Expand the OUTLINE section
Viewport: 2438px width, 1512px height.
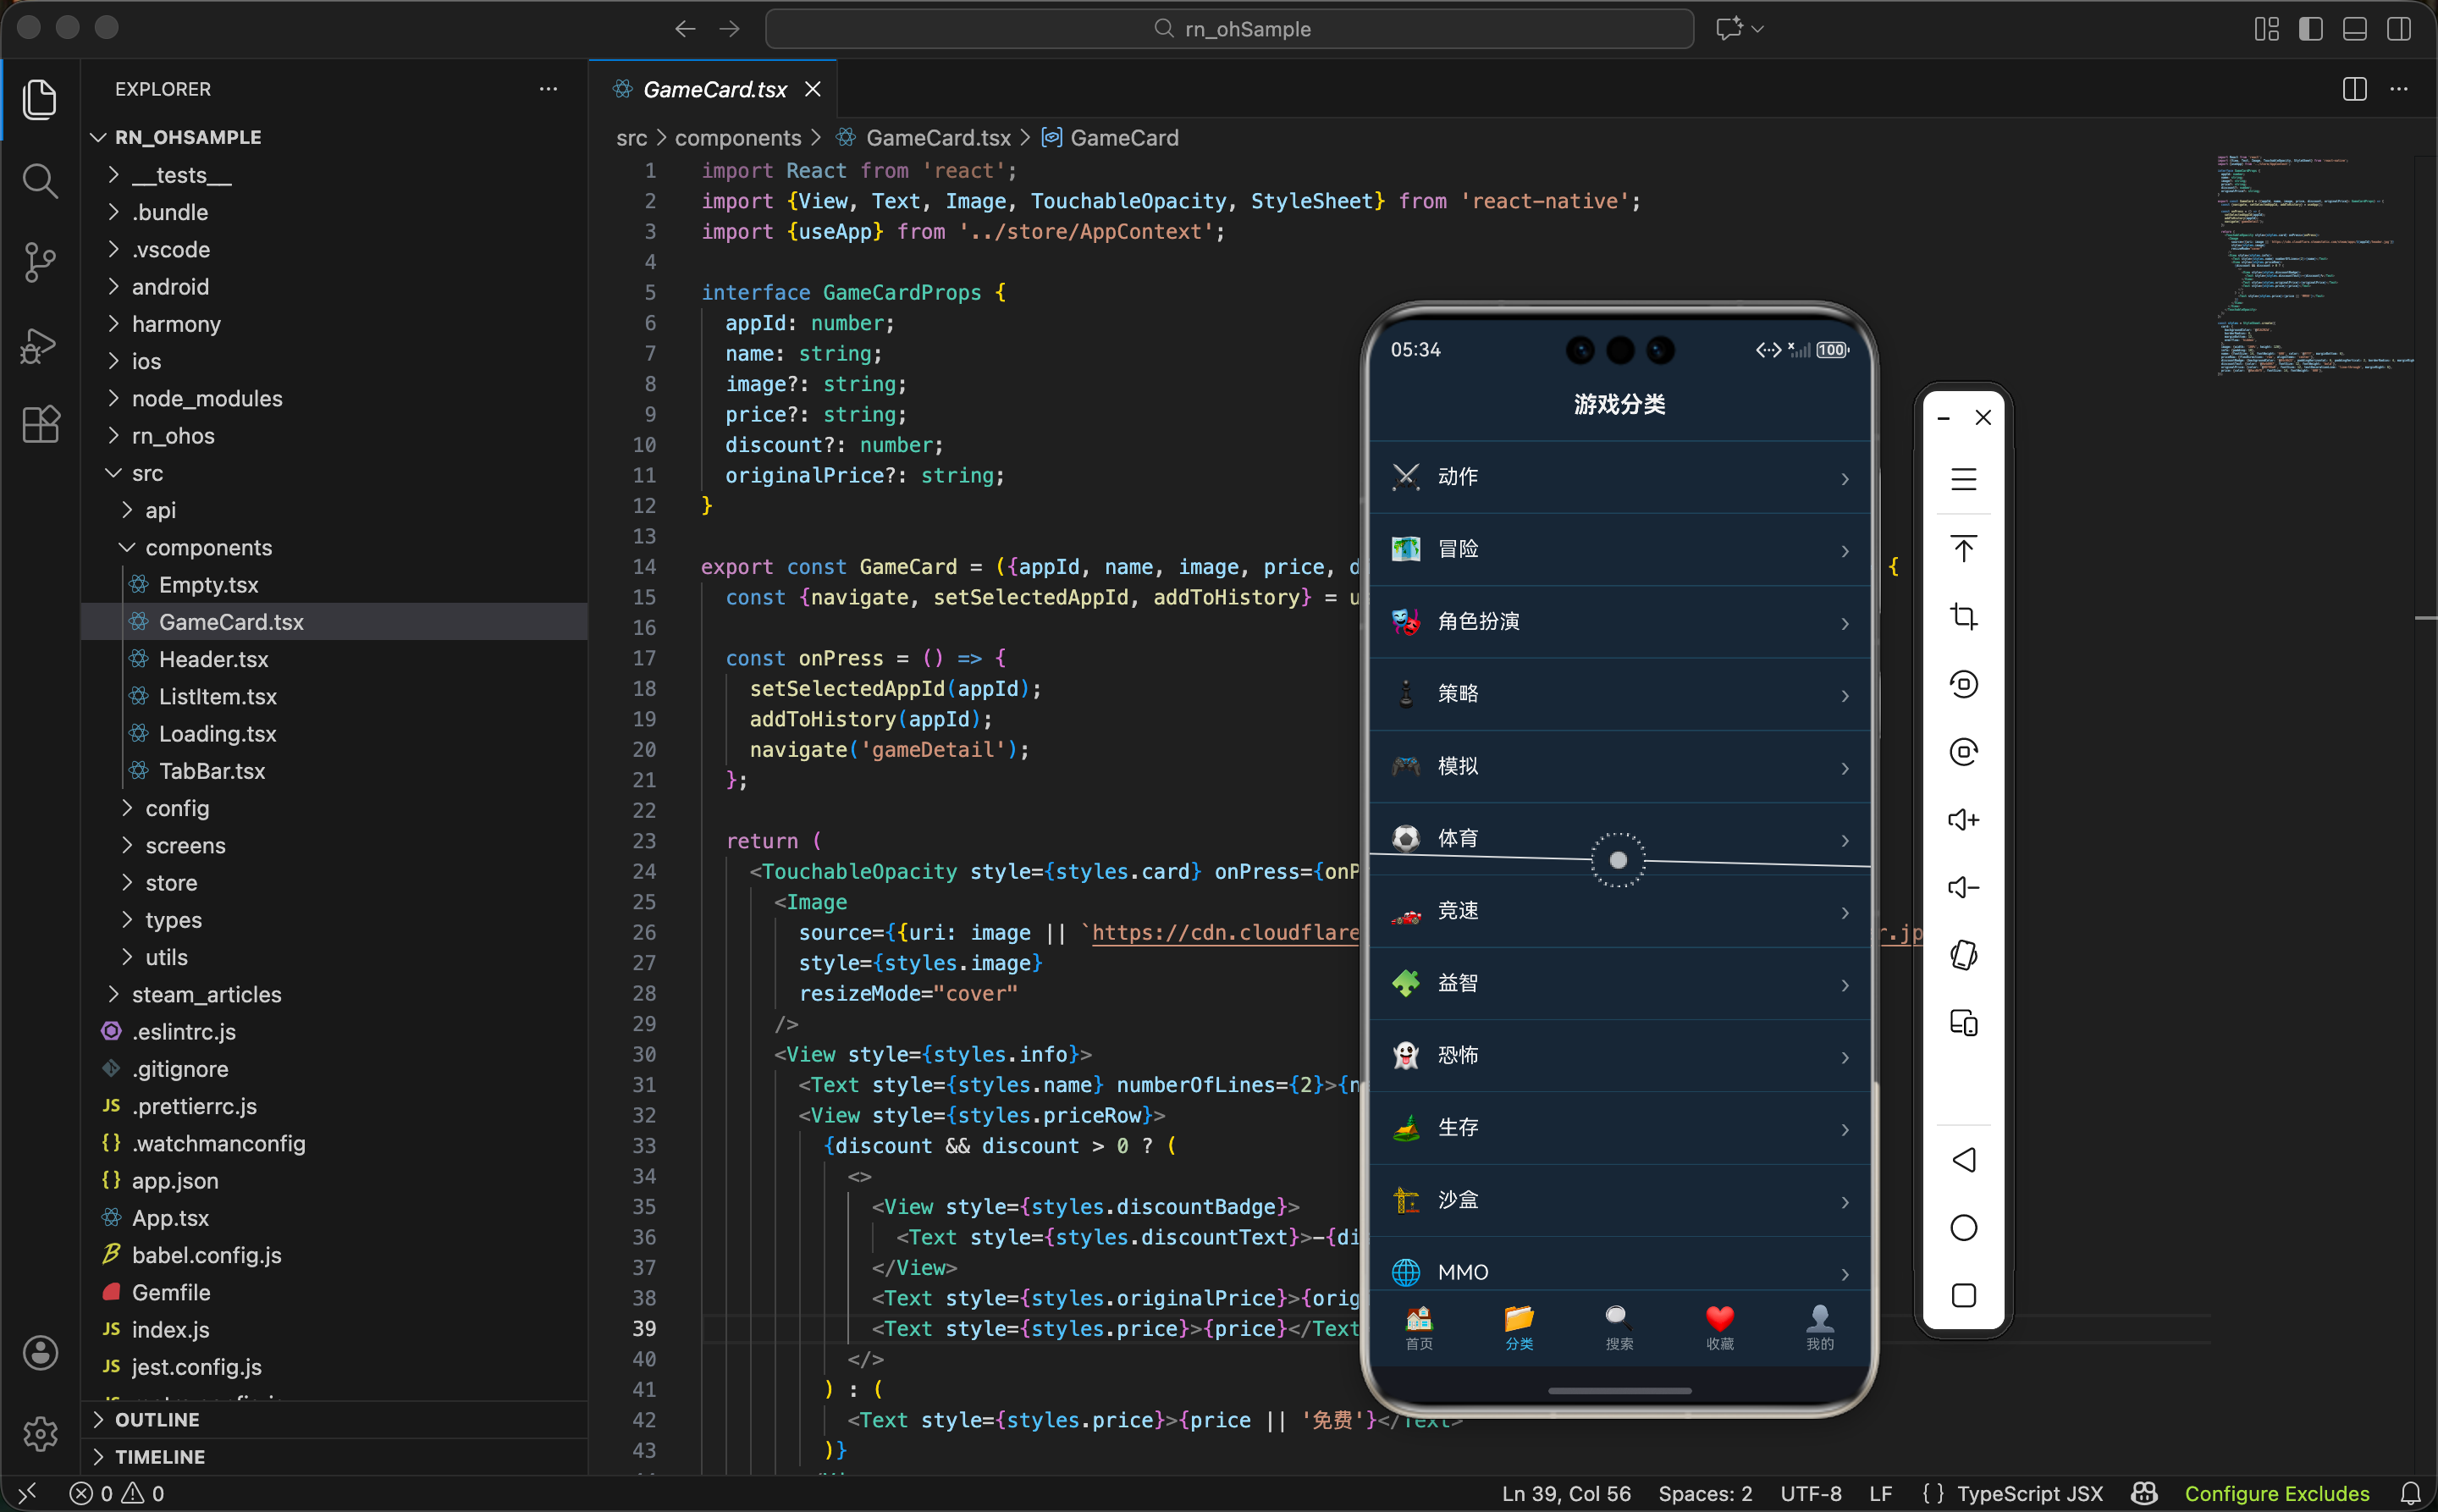pyautogui.click(x=157, y=1419)
